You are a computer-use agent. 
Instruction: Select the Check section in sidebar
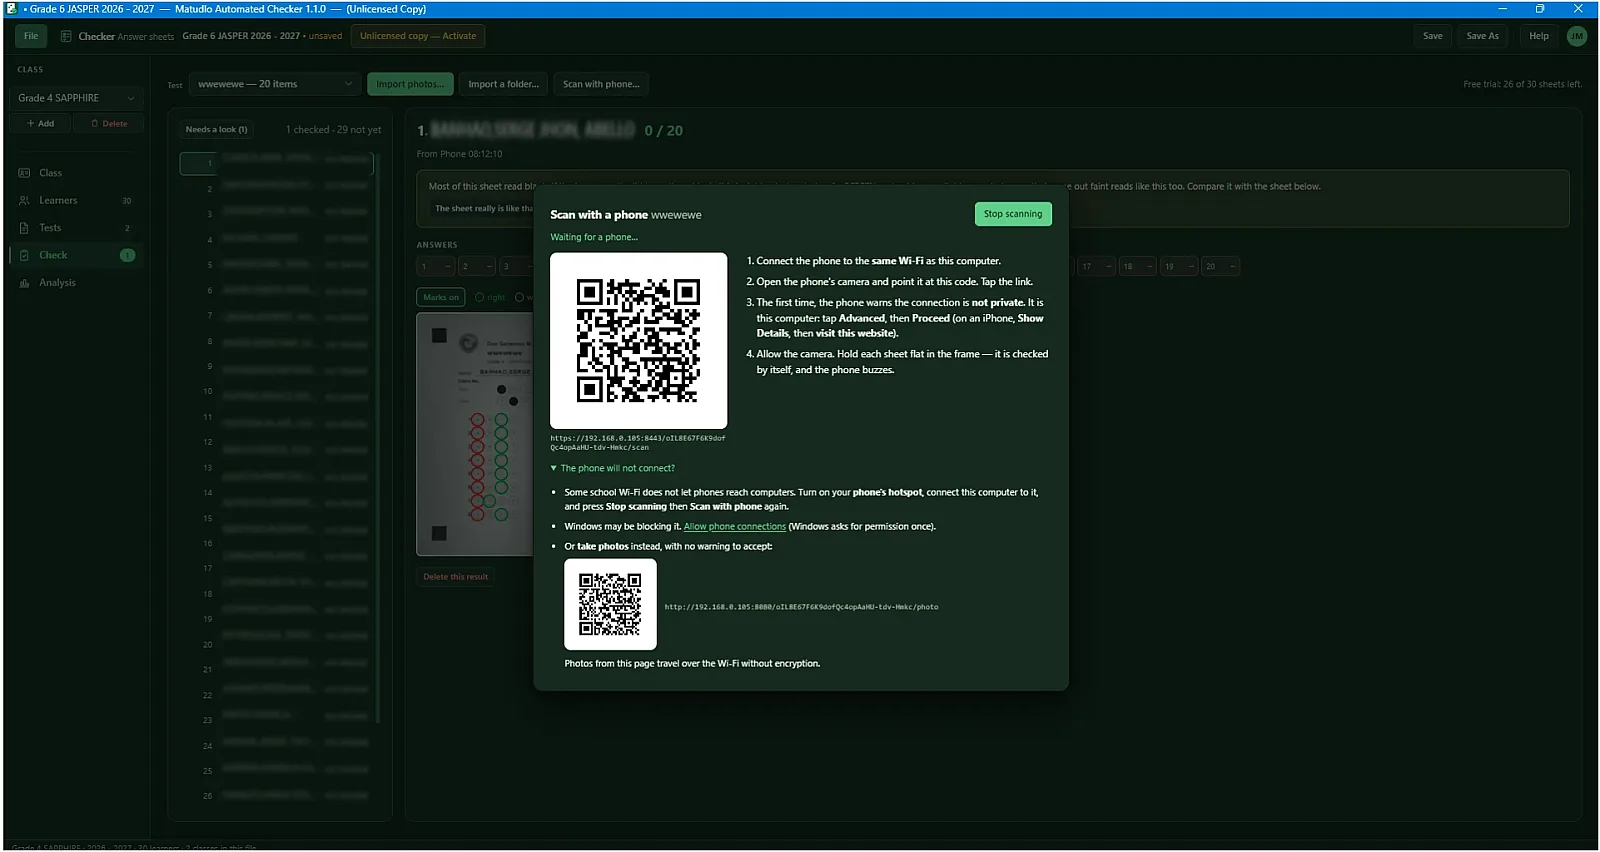click(76, 255)
